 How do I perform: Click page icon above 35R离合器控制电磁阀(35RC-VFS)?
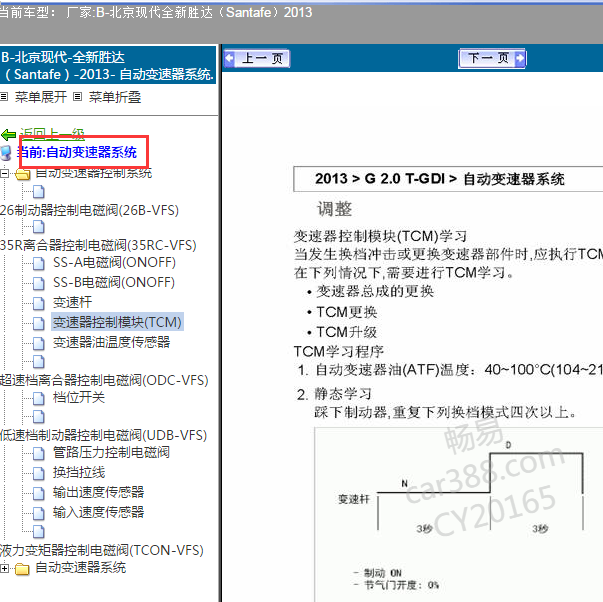(38, 227)
